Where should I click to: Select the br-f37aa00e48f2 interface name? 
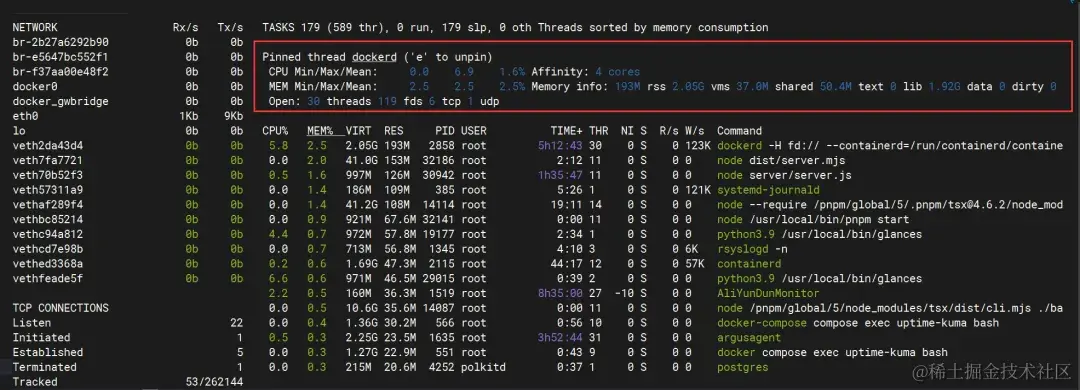click(60, 72)
